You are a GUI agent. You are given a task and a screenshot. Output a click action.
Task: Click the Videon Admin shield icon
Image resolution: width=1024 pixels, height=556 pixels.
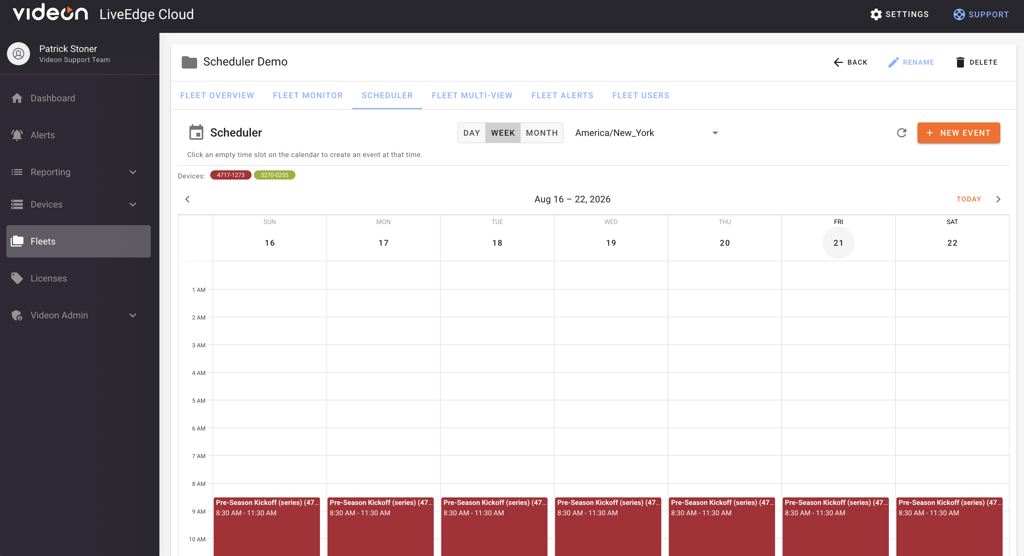coord(17,315)
